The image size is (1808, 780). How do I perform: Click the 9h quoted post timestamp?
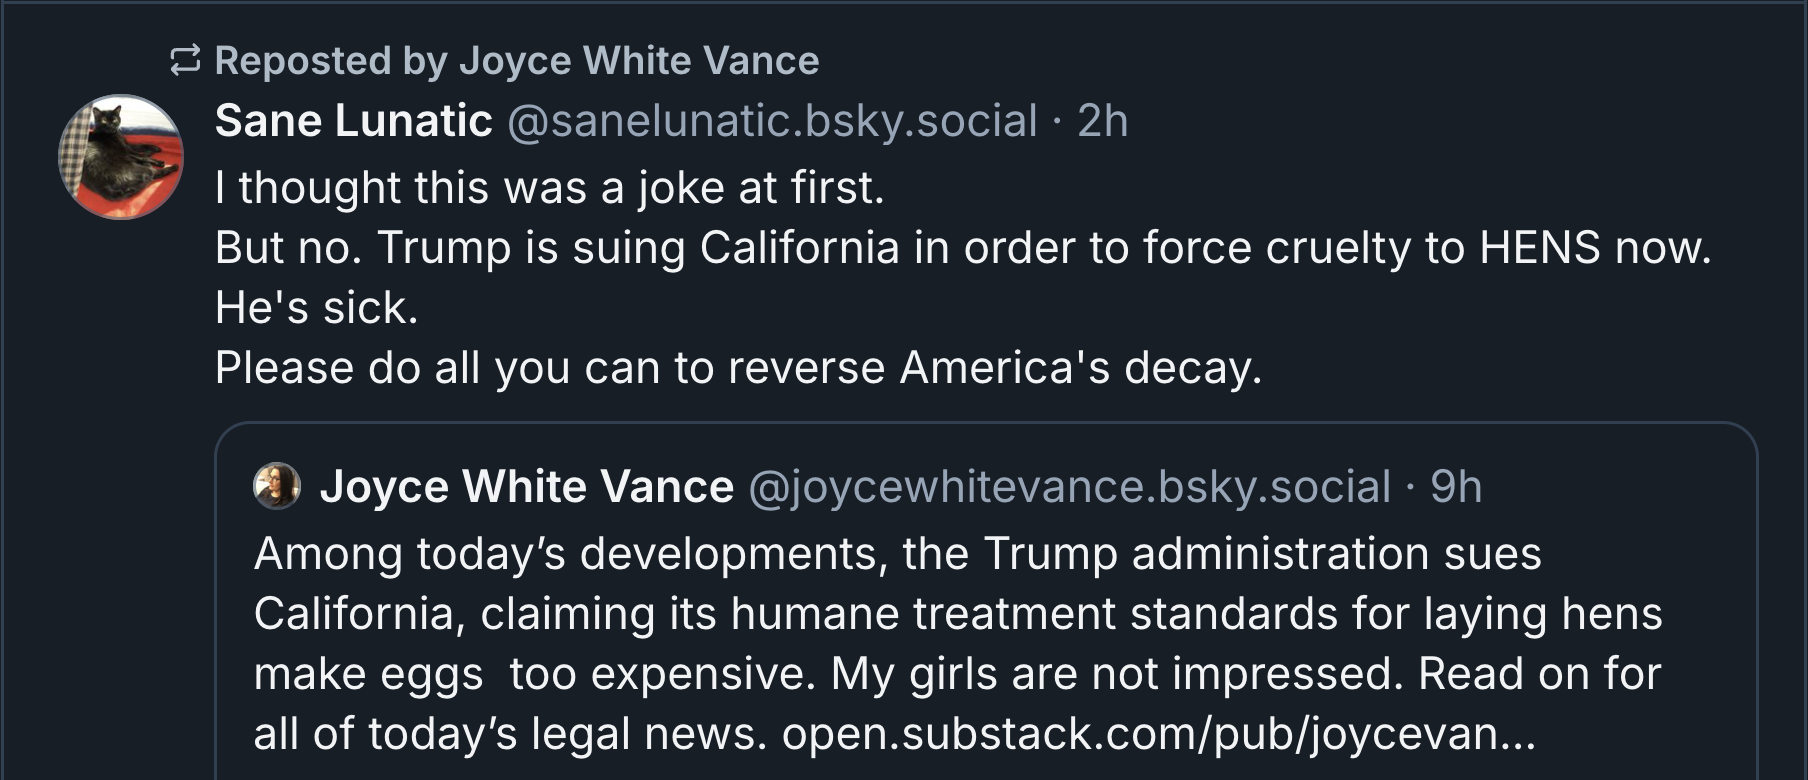tap(1456, 487)
